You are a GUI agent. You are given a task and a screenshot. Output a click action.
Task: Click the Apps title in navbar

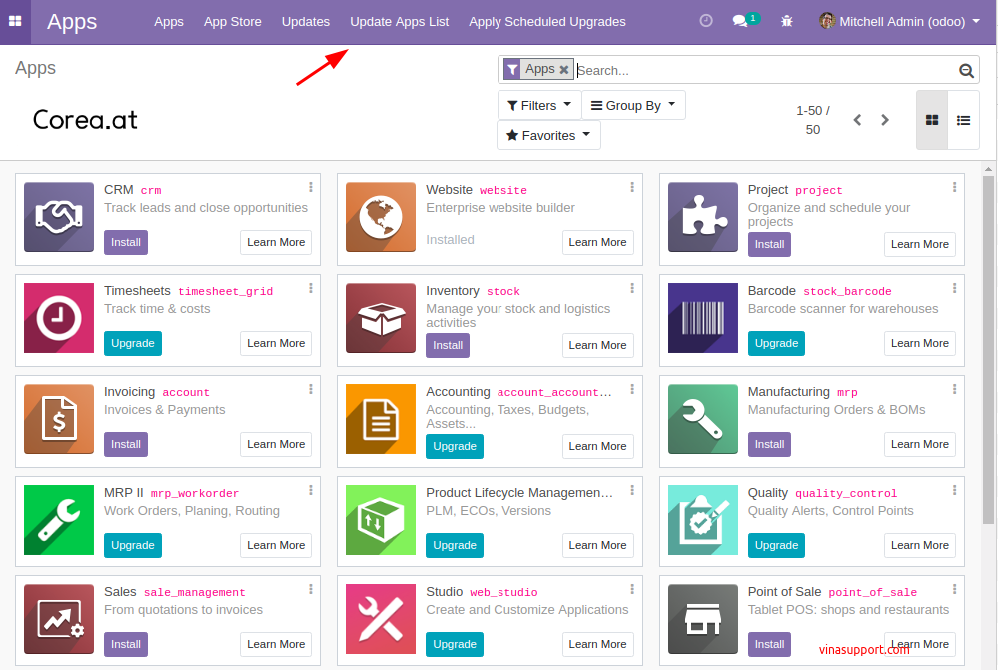(x=72, y=22)
